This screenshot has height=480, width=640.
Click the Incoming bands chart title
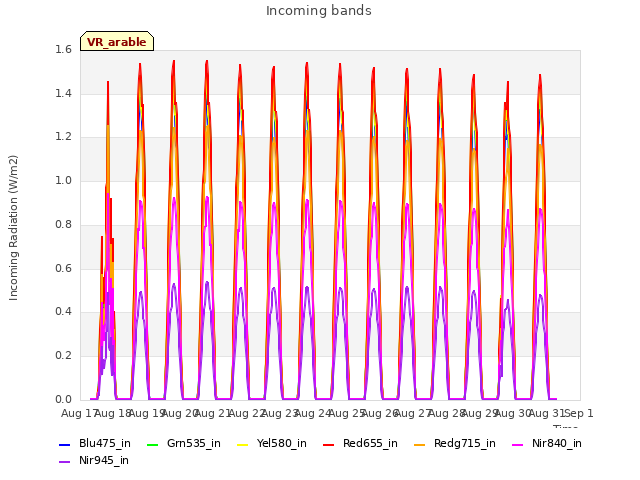click(x=319, y=11)
